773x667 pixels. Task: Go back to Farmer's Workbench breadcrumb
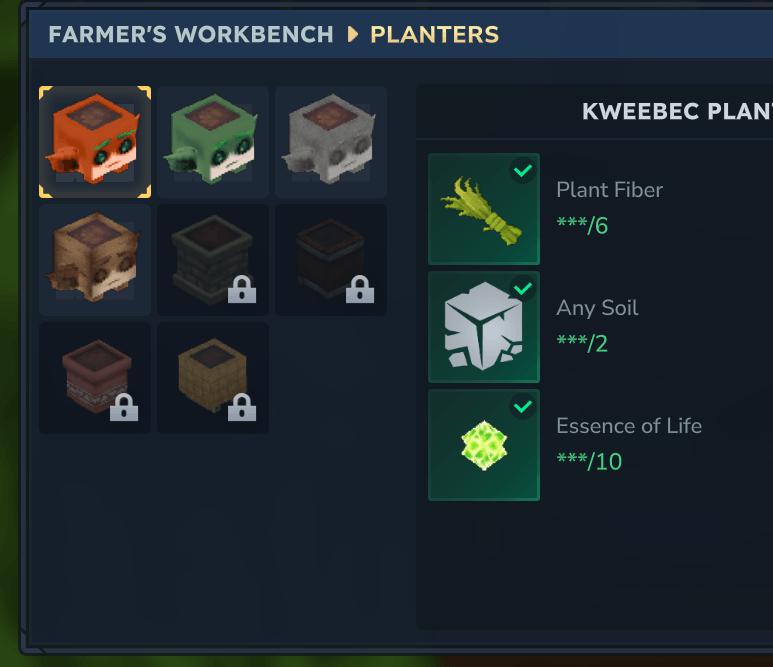point(191,35)
